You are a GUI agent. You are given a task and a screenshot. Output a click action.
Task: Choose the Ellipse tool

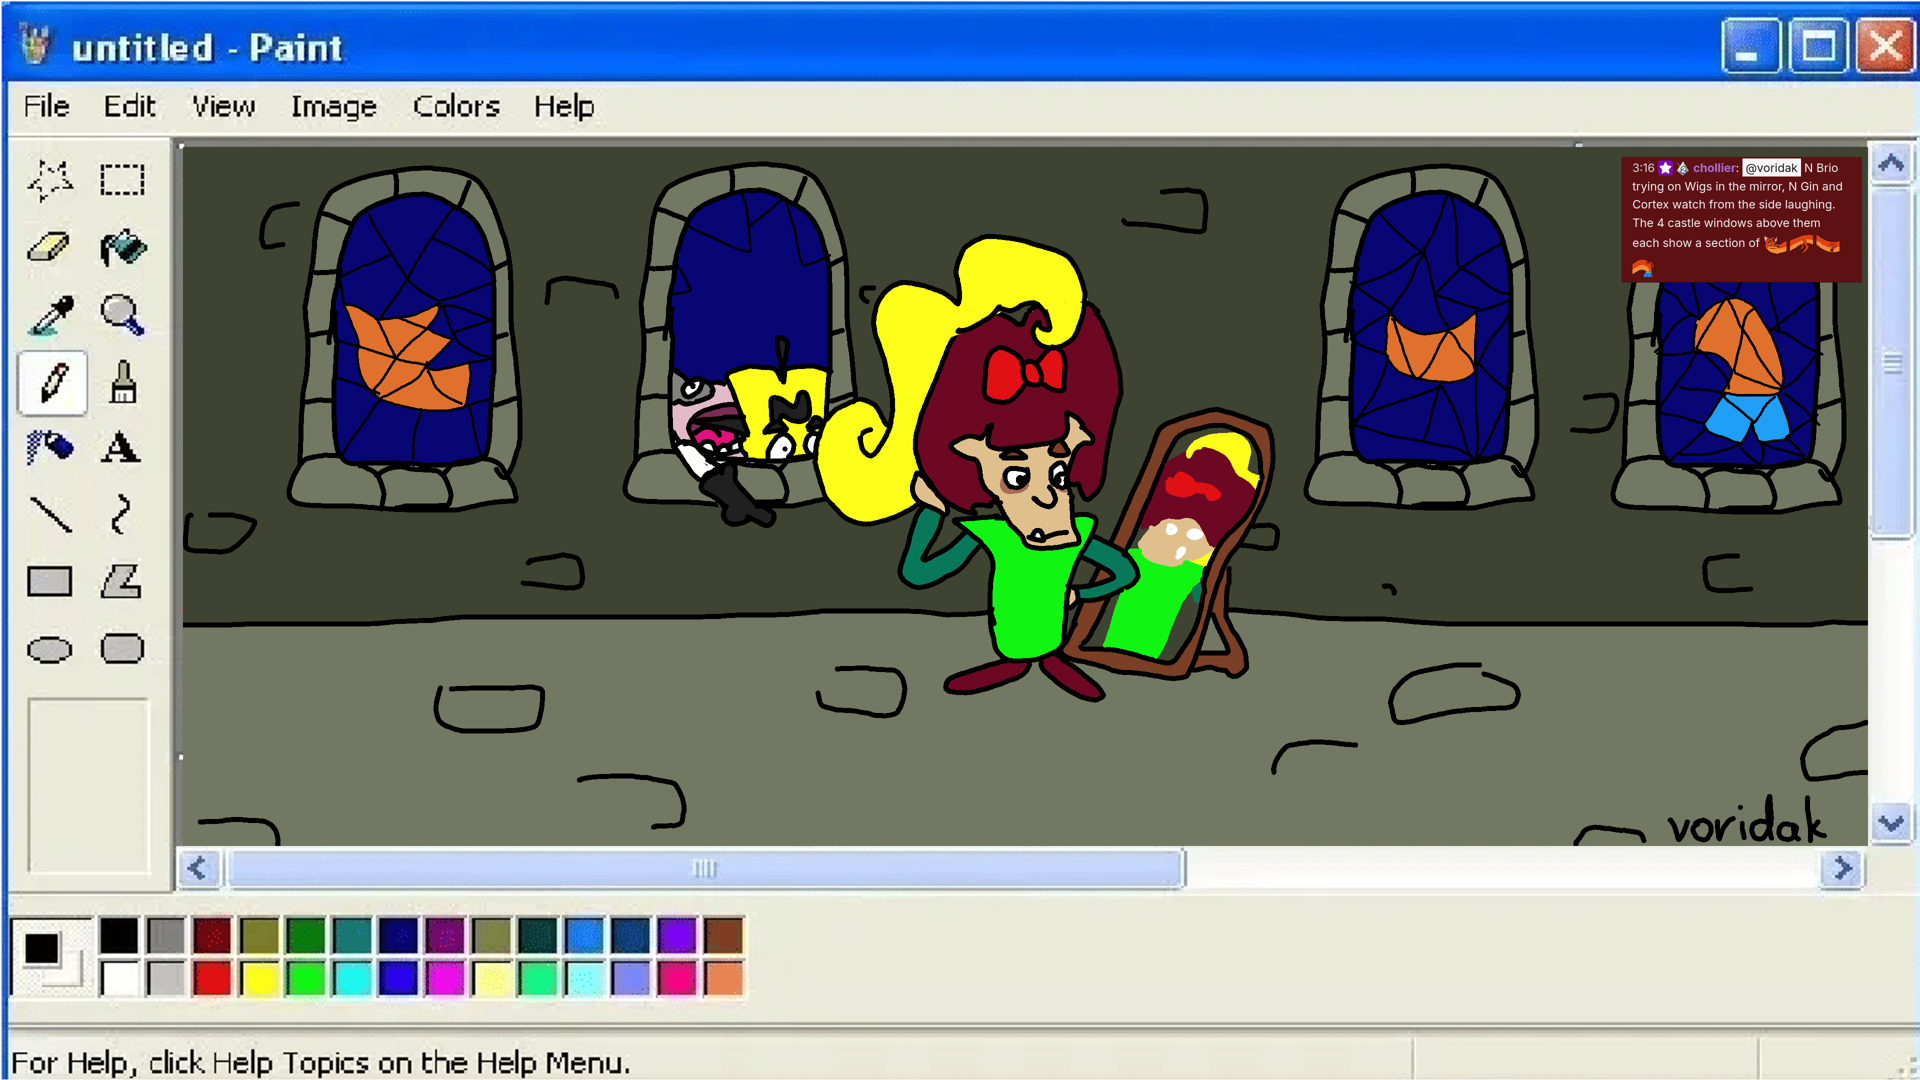pos(50,649)
